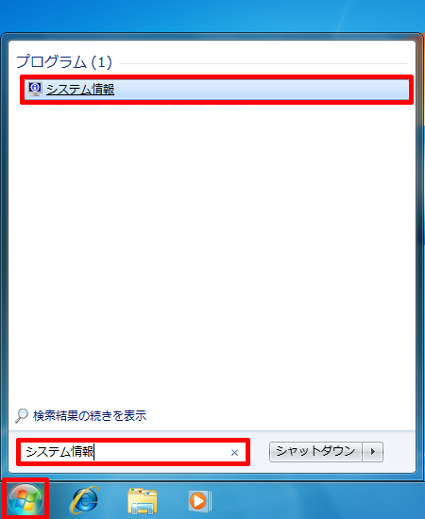
Task: Open Windows Explorer folder icon on taskbar
Action: pos(142,501)
